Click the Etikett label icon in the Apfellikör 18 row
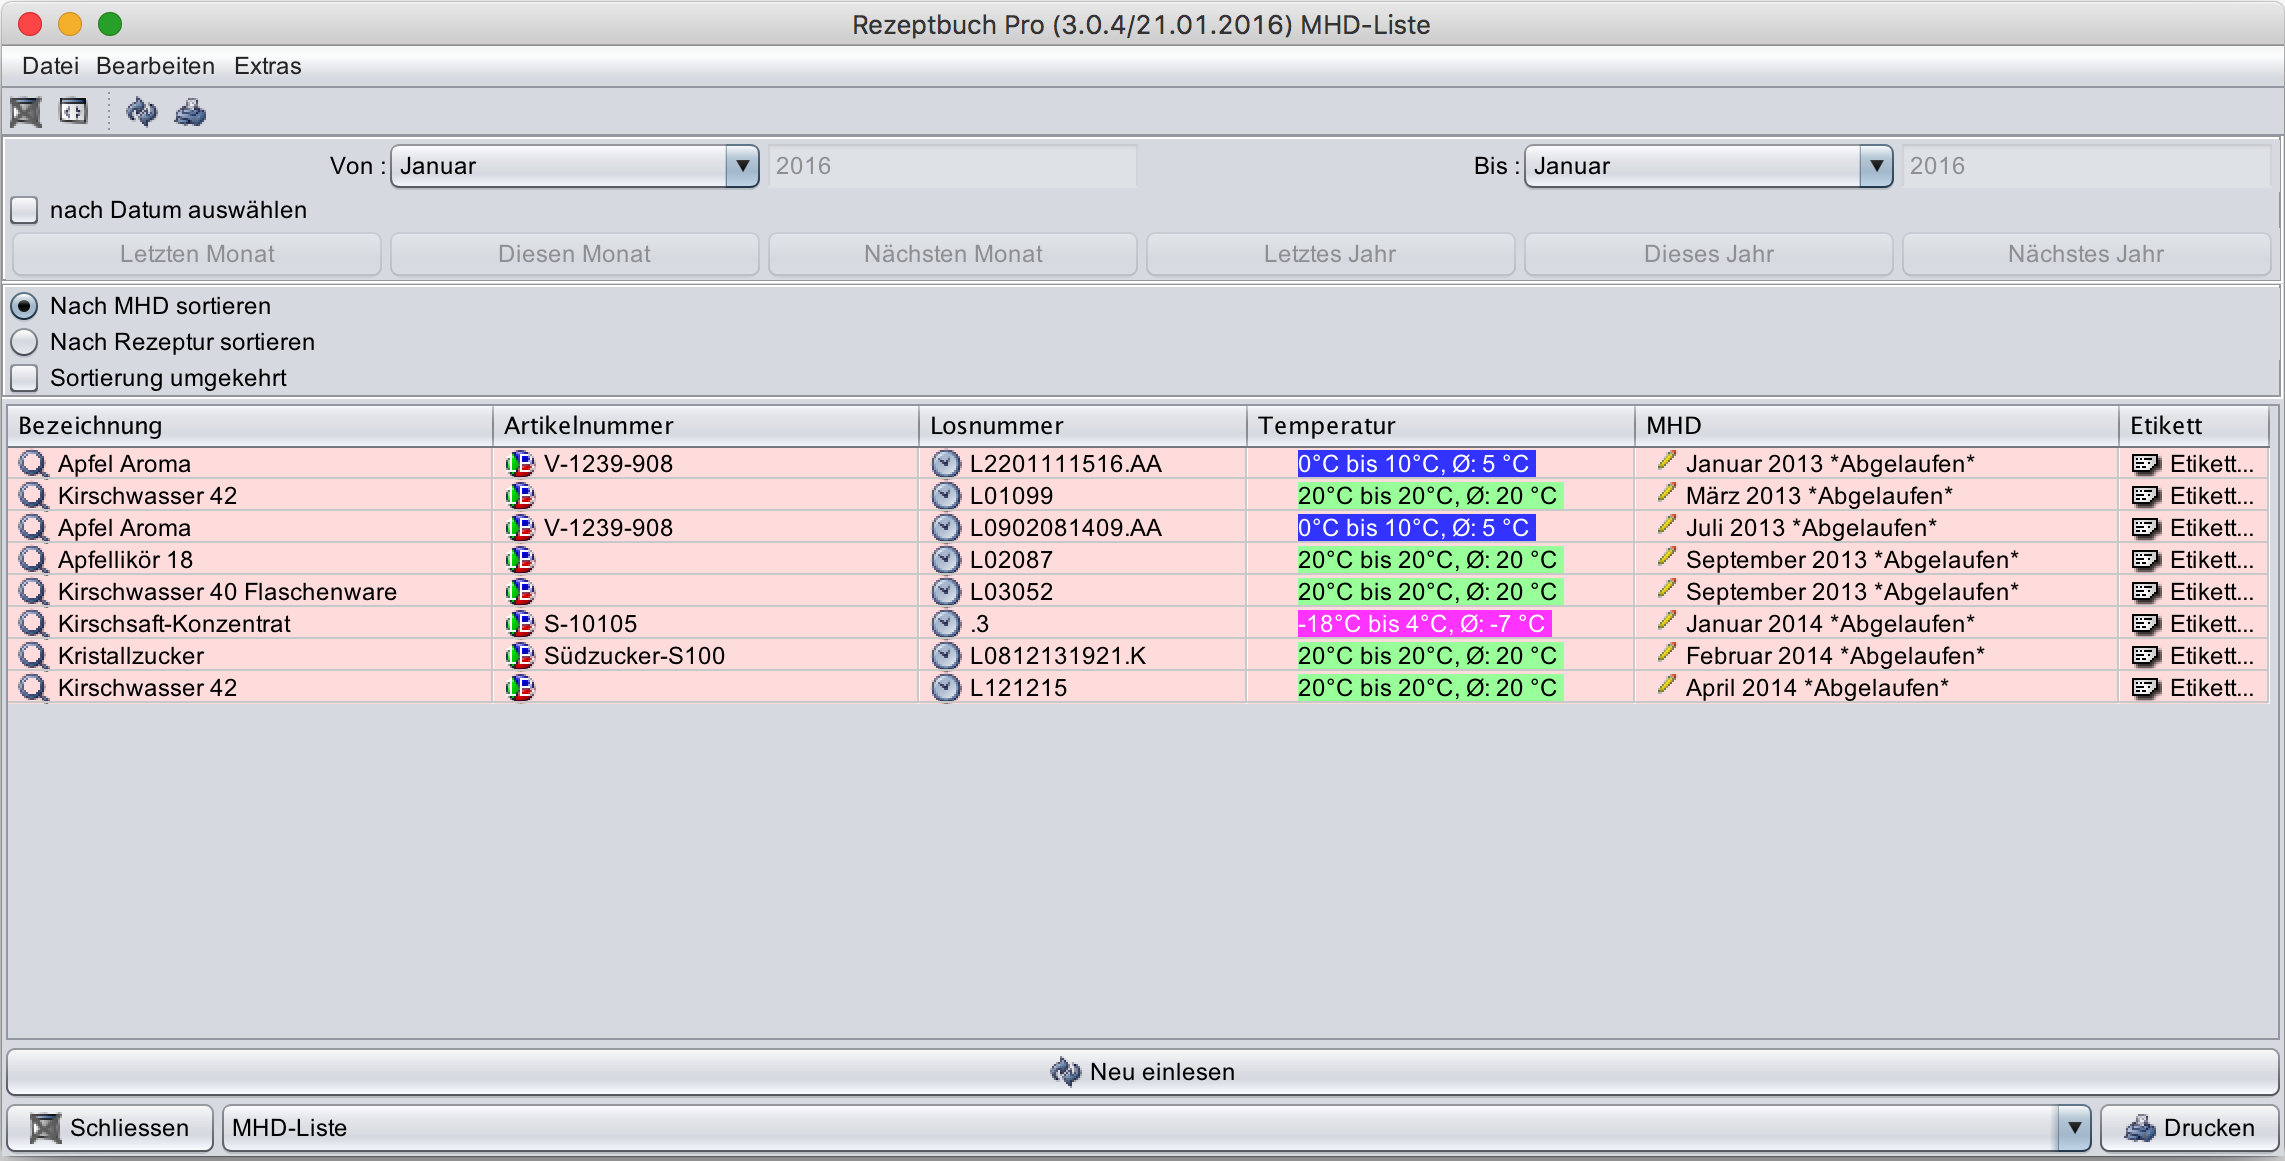Image resolution: width=2285 pixels, height=1161 pixels. click(x=2144, y=560)
